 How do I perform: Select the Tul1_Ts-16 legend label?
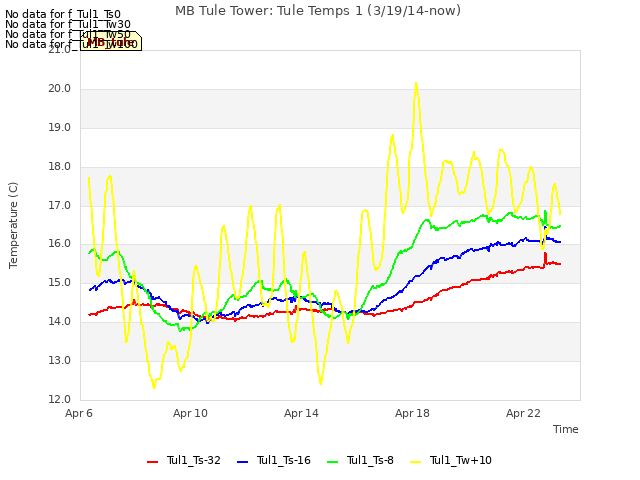coord(284,460)
